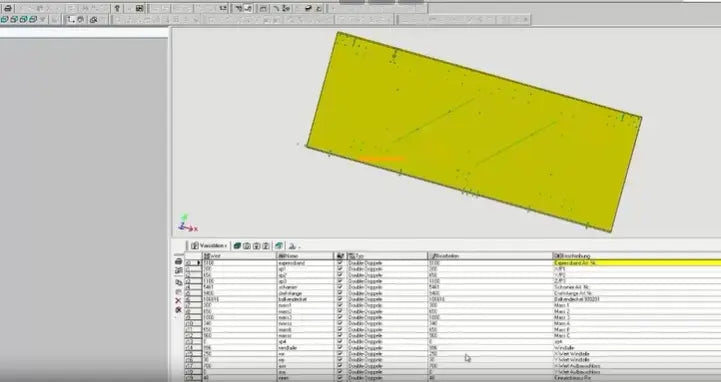Select the 'Mass 1' description cell
The height and width of the screenshot is (382, 721).
637,305
